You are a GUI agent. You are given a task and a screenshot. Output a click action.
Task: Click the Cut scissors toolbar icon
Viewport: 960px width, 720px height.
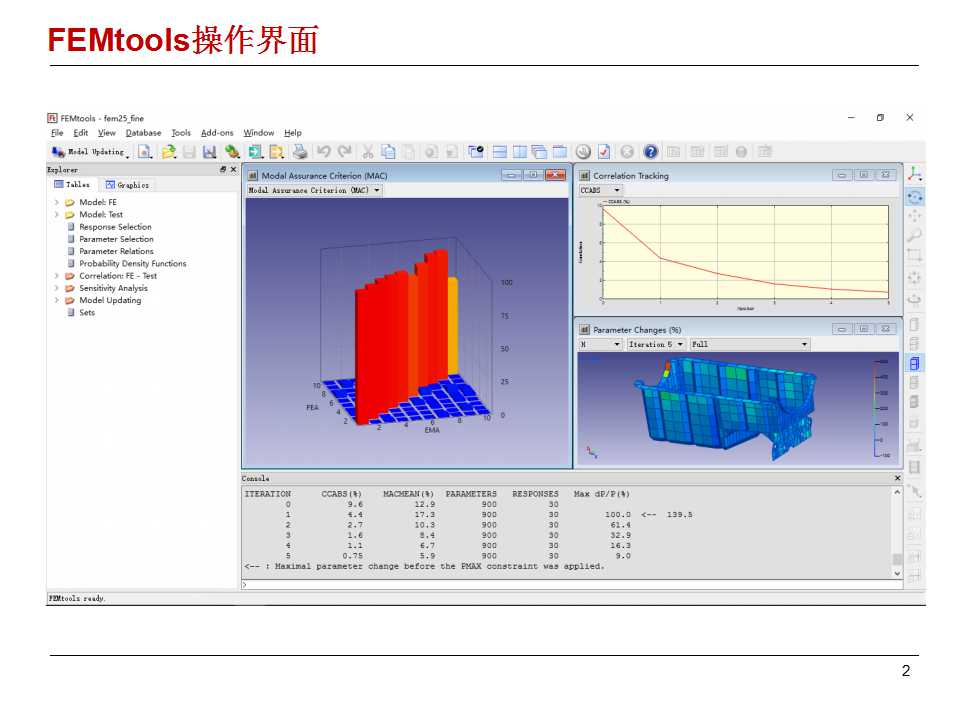[367, 152]
